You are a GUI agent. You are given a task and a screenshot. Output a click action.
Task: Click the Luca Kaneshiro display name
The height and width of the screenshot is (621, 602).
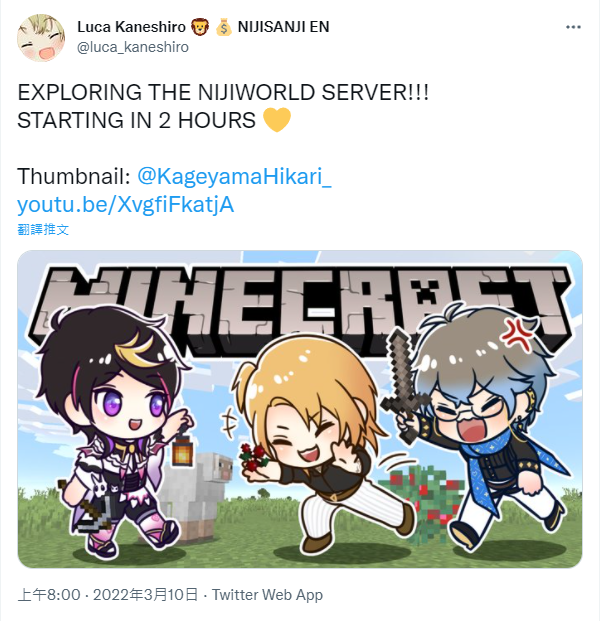pyautogui.click(x=131, y=27)
